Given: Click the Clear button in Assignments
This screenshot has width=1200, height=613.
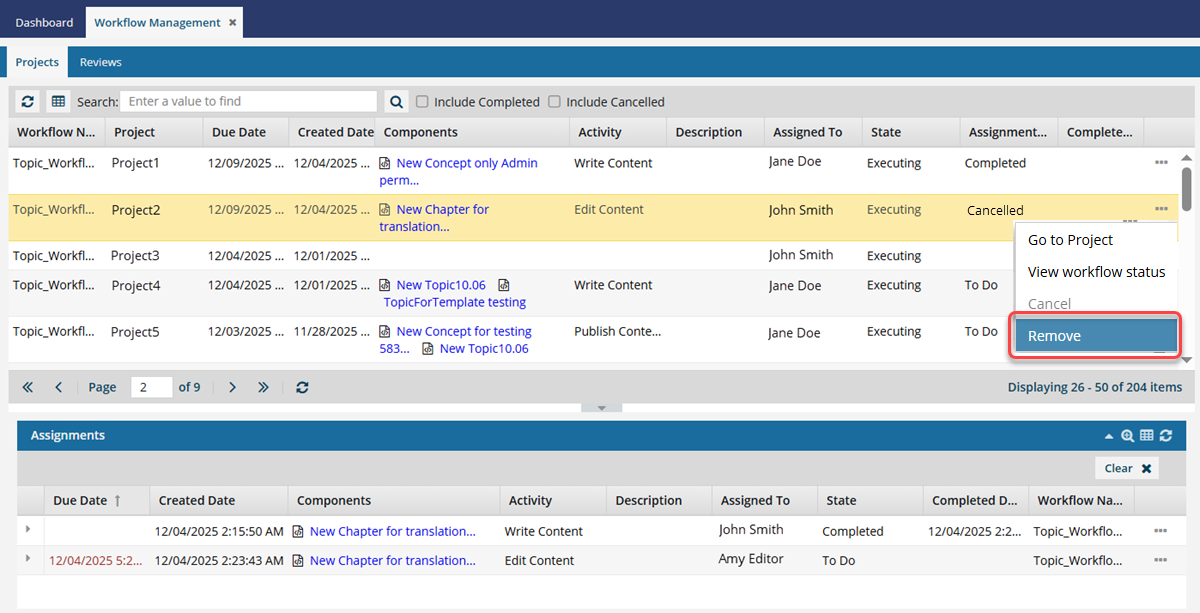Looking at the screenshot, I should 1129,468.
